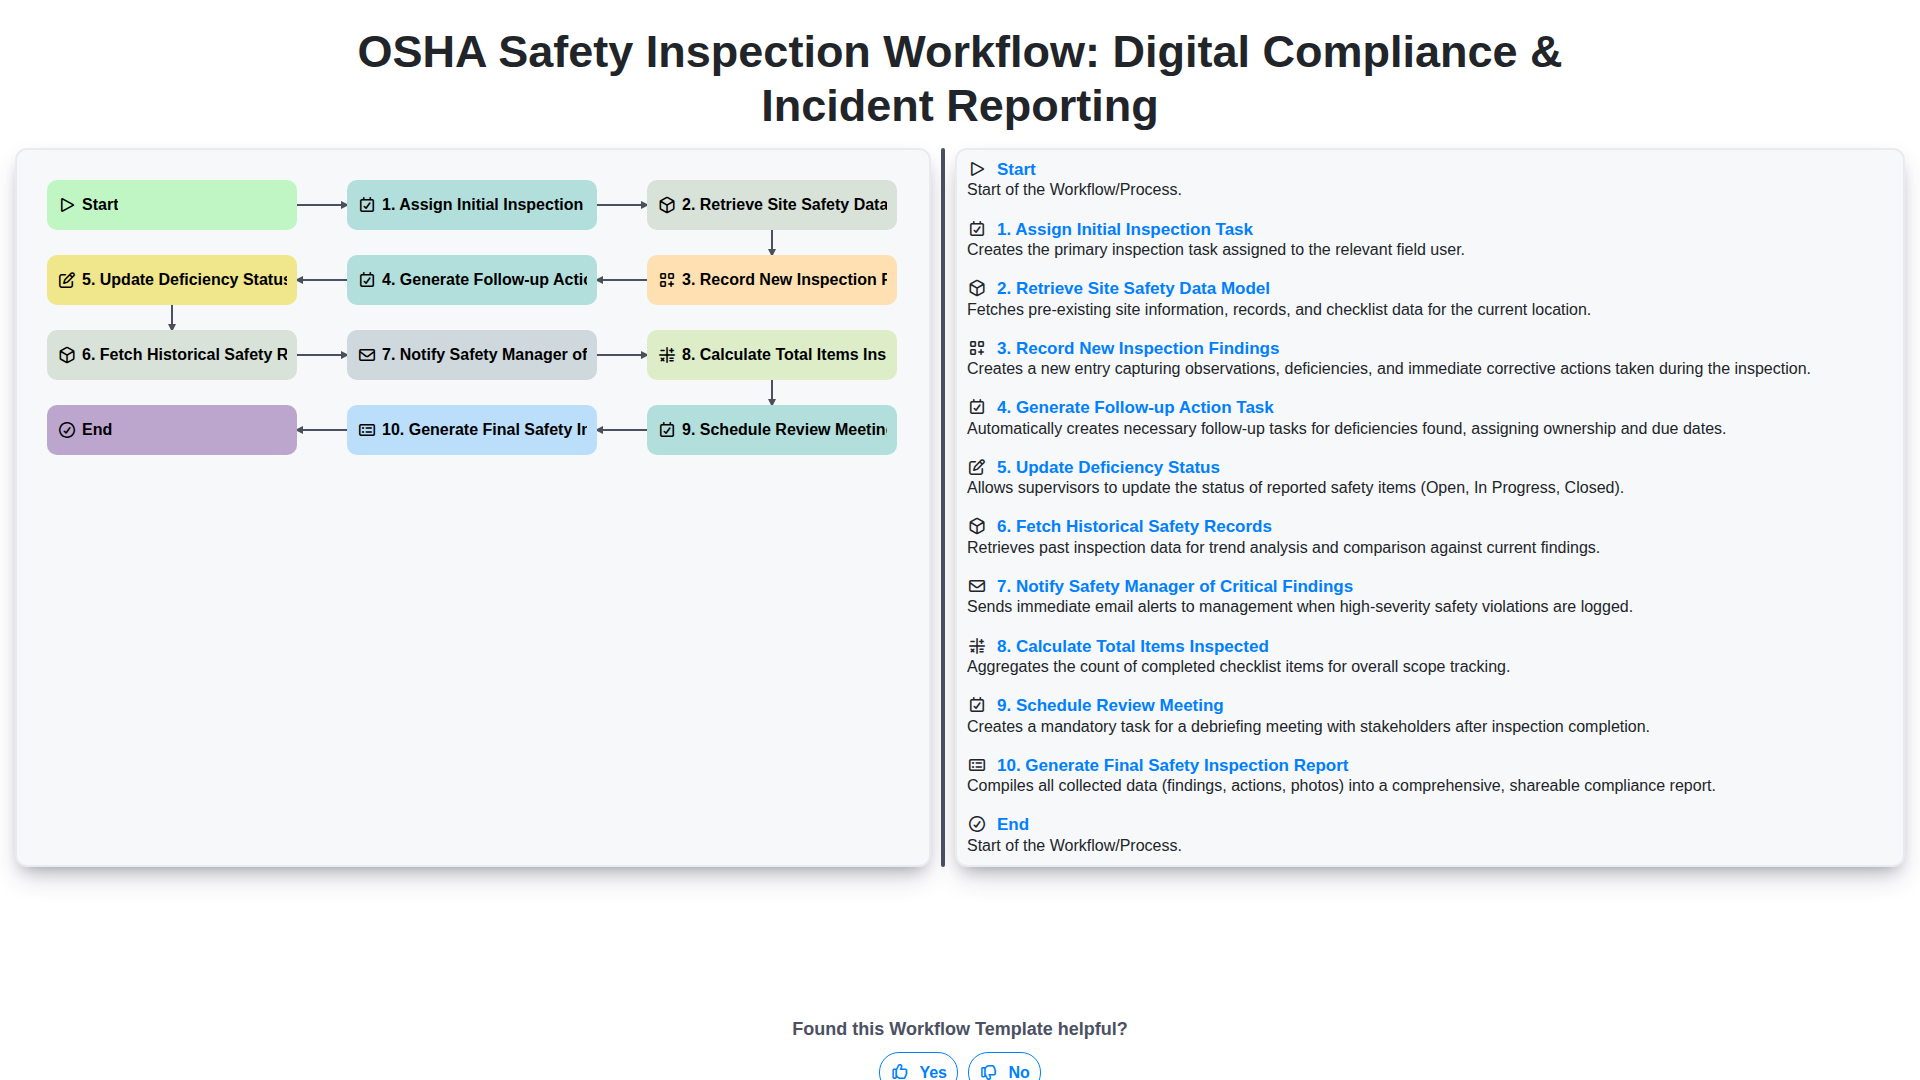Click icon beside Assign Initial Inspection Task heading
This screenshot has width=1920, height=1080.
tap(977, 229)
